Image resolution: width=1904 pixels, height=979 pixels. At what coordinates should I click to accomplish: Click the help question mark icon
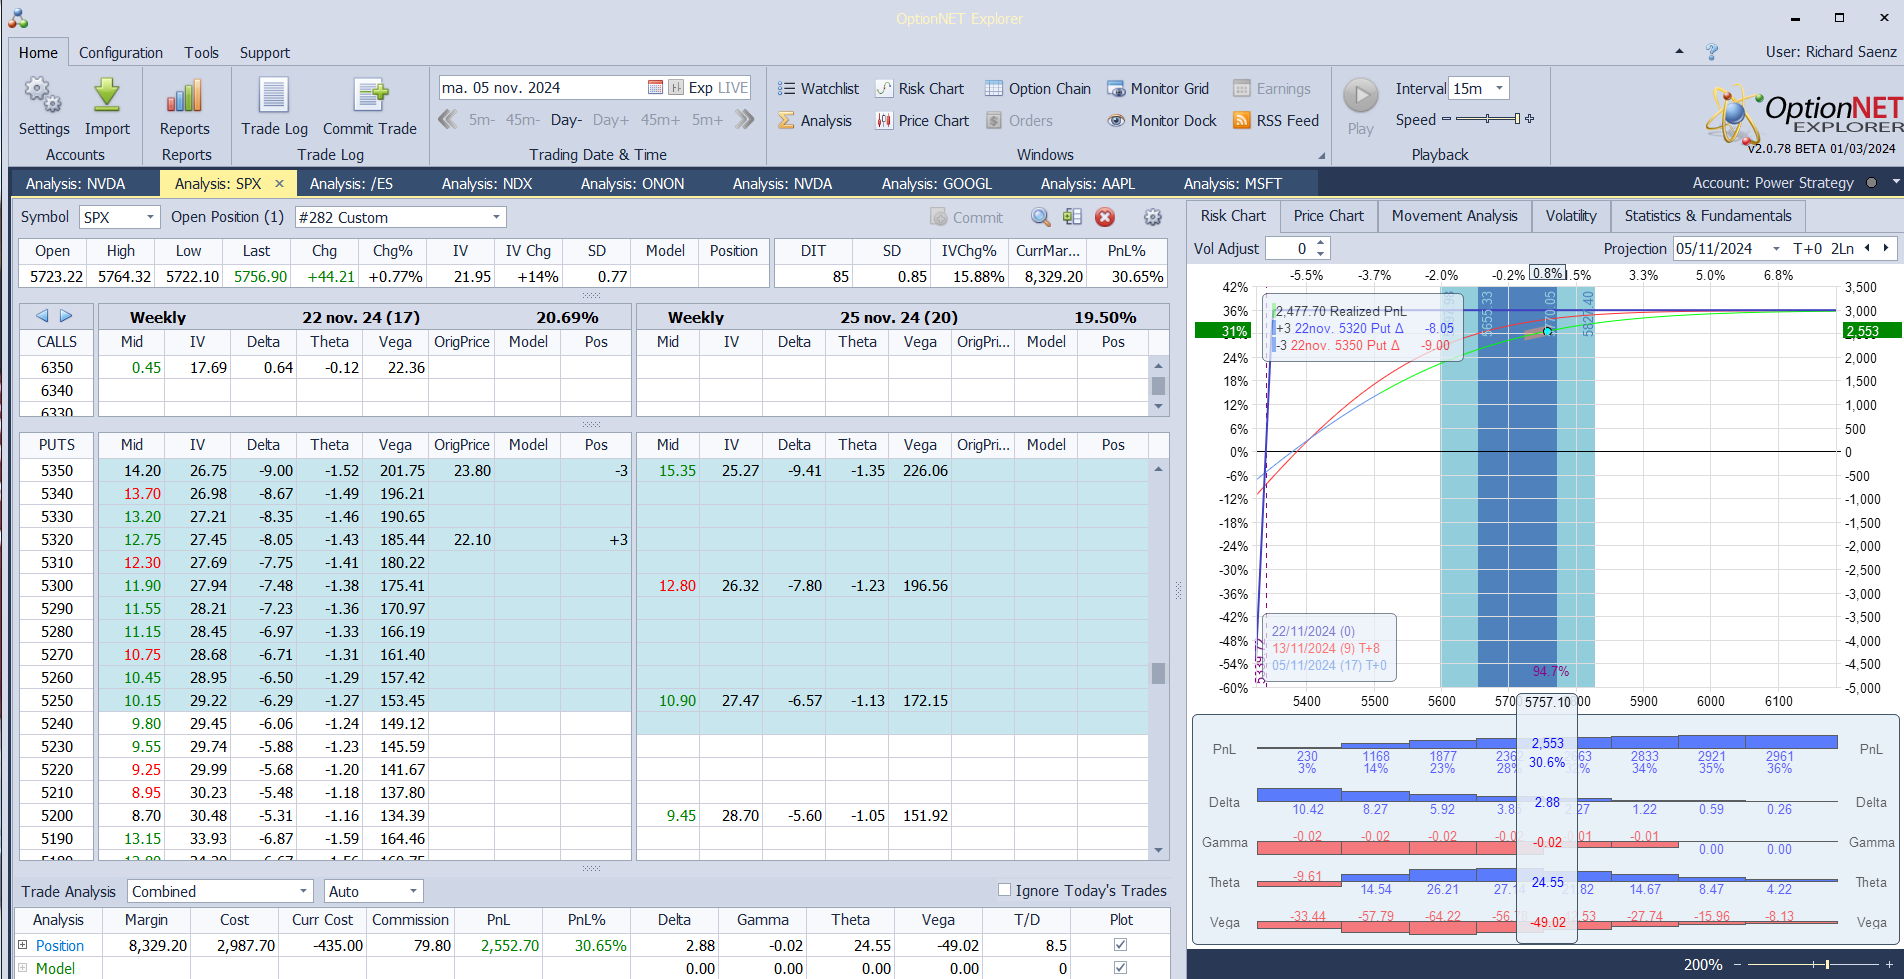click(1712, 52)
